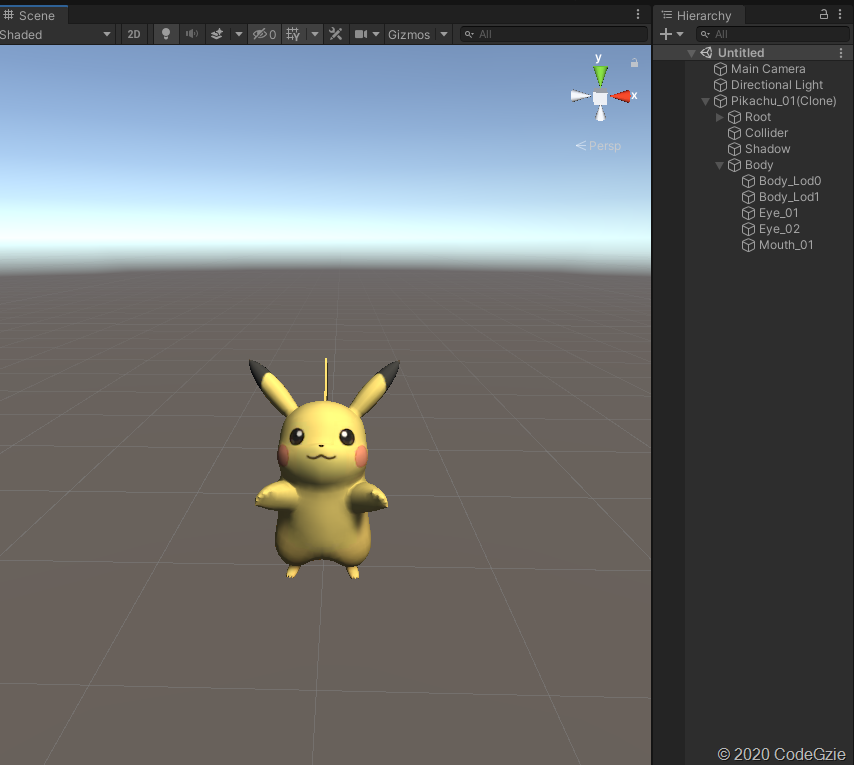Select Body object
This screenshot has width=854, height=765.
click(x=759, y=165)
